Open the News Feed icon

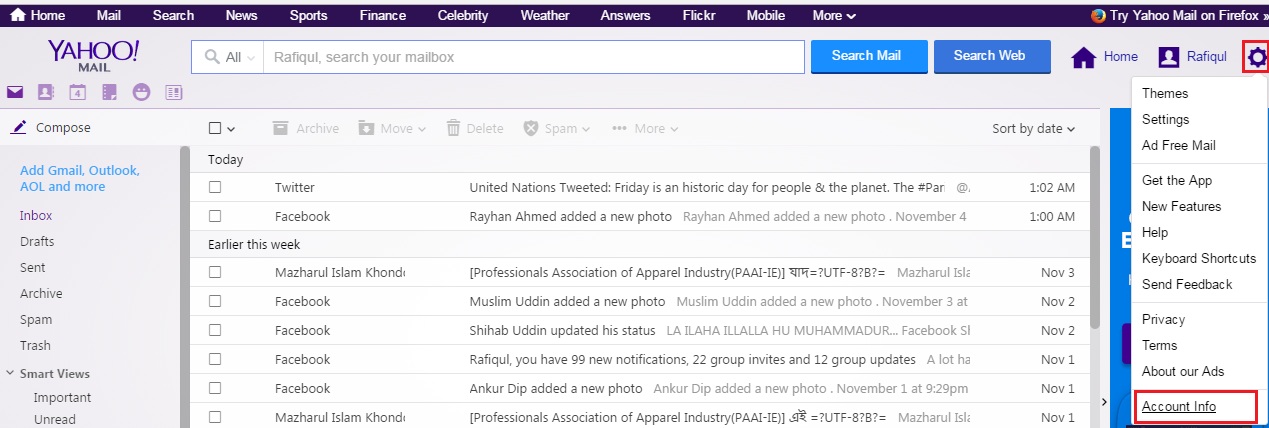pos(174,92)
